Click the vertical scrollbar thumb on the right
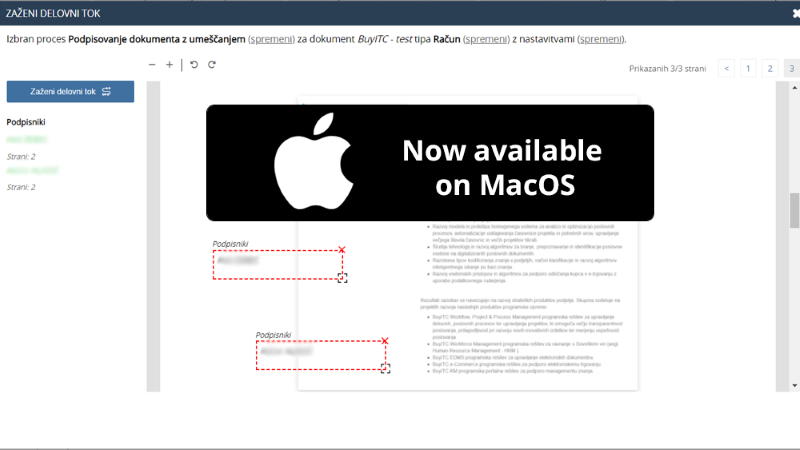The width and height of the screenshot is (800, 450). click(794, 210)
